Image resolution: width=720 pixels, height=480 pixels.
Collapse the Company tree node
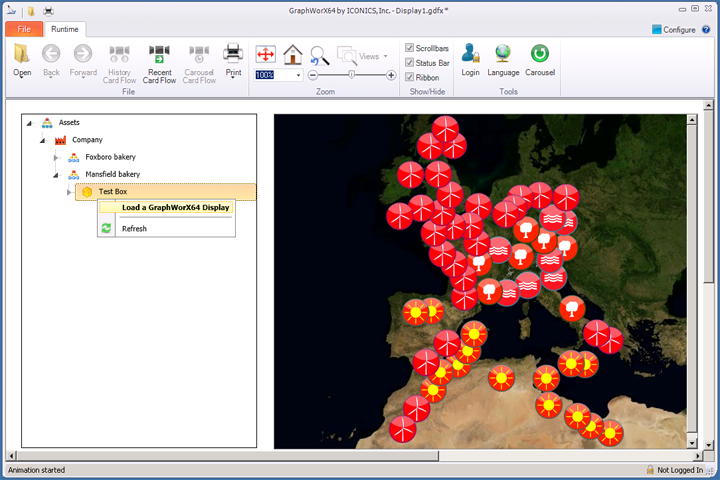coord(43,140)
